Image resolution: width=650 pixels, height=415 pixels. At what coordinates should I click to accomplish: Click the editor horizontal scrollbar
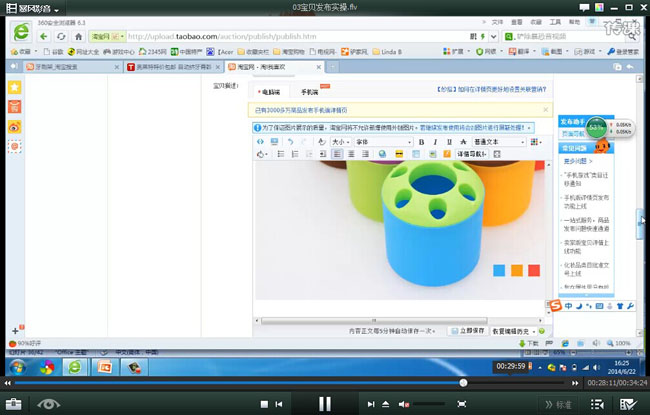pyautogui.click(x=374, y=320)
